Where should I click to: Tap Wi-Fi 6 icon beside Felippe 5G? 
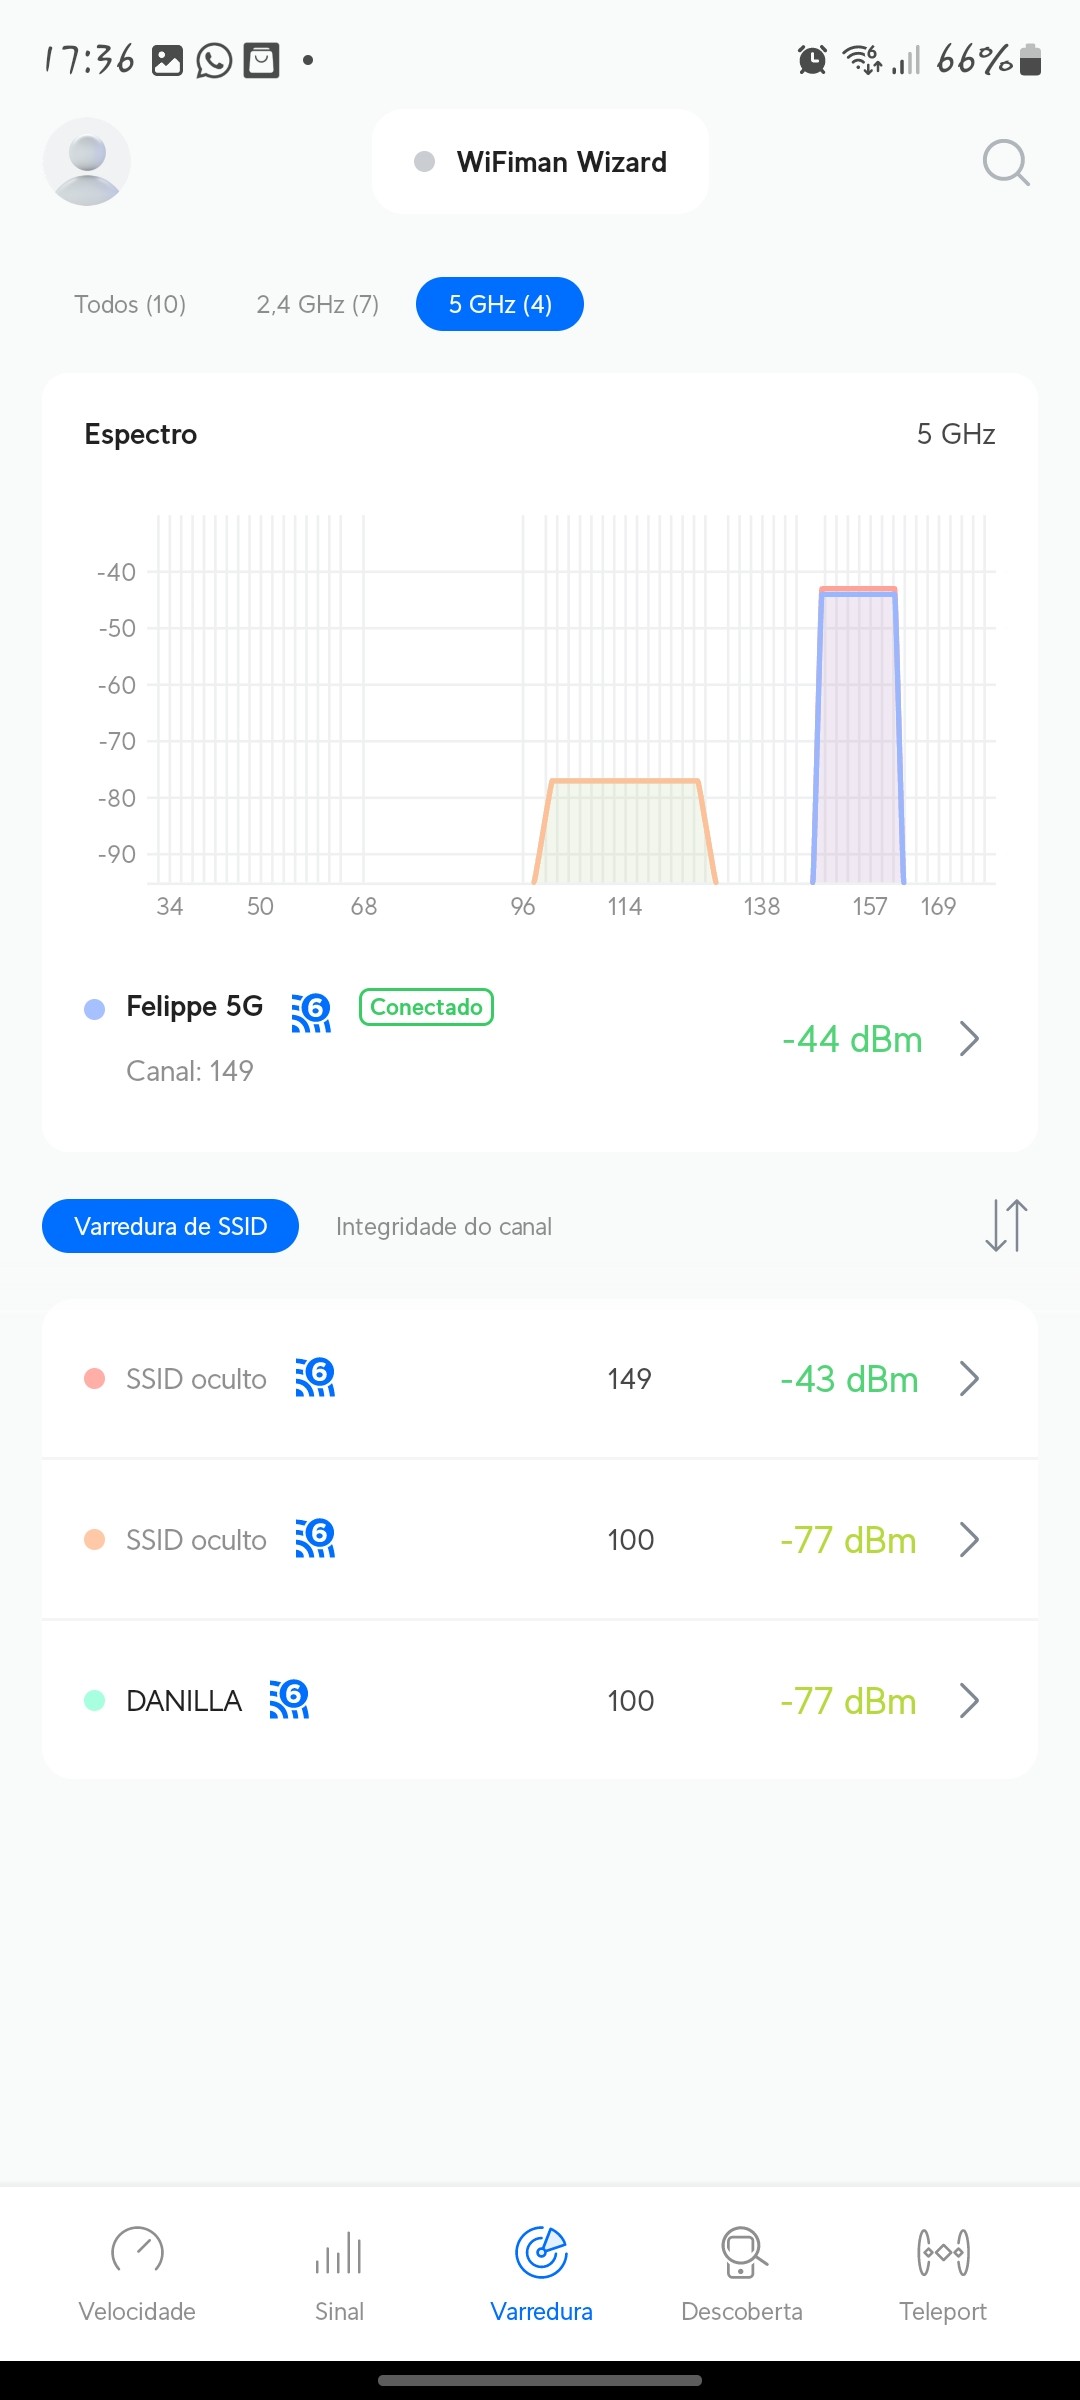311,1012
